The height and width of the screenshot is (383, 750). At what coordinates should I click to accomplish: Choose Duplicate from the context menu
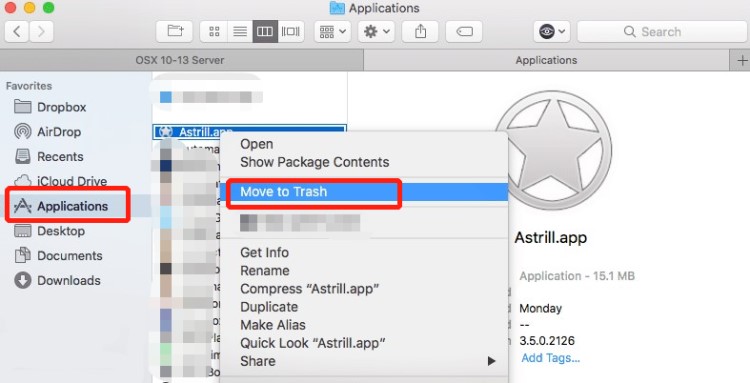pyautogui.click(x=269, y=307)
